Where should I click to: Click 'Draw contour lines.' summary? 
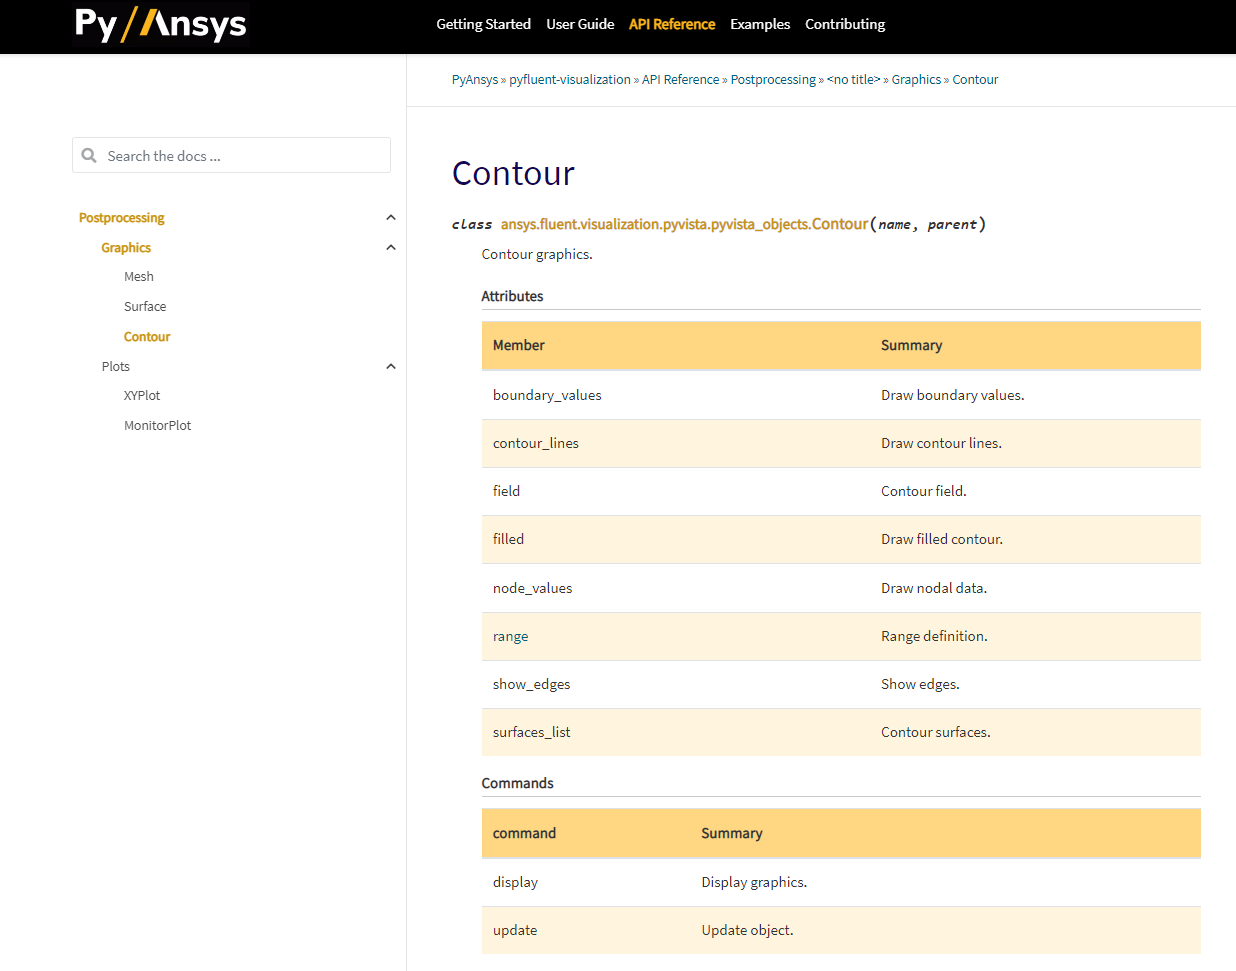point(941,444)
